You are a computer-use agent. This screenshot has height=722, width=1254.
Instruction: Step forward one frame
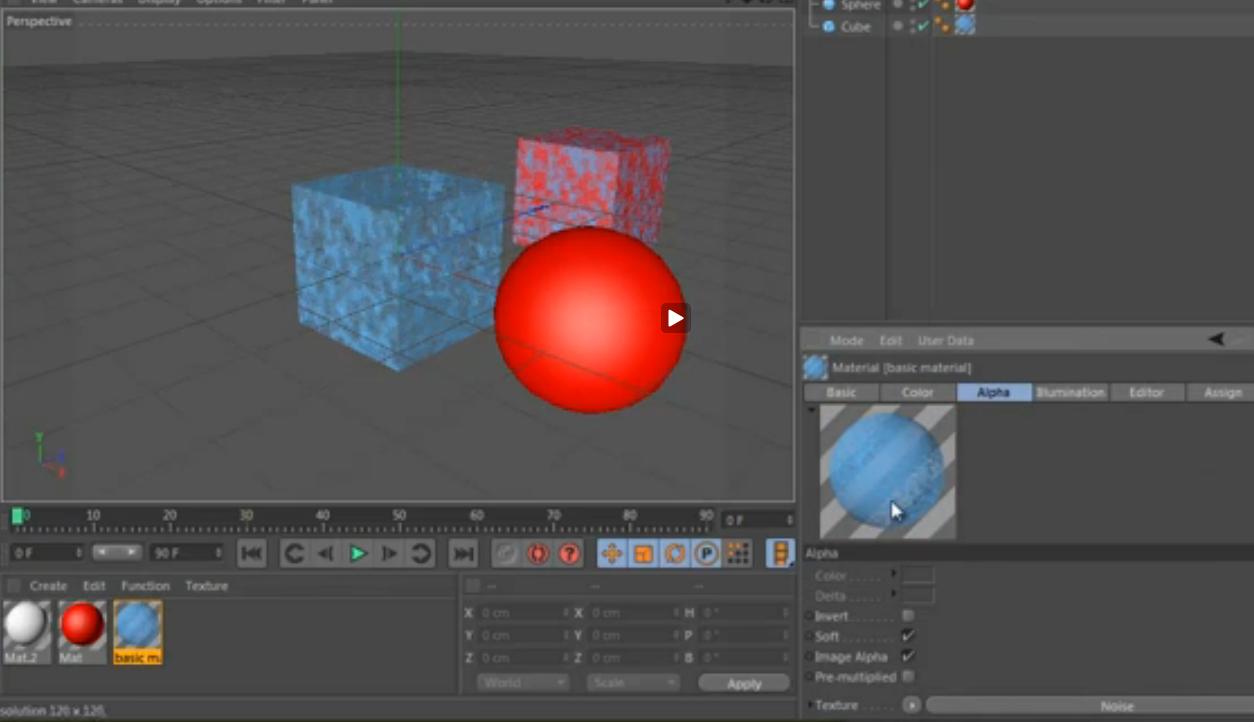click(390, 553)
